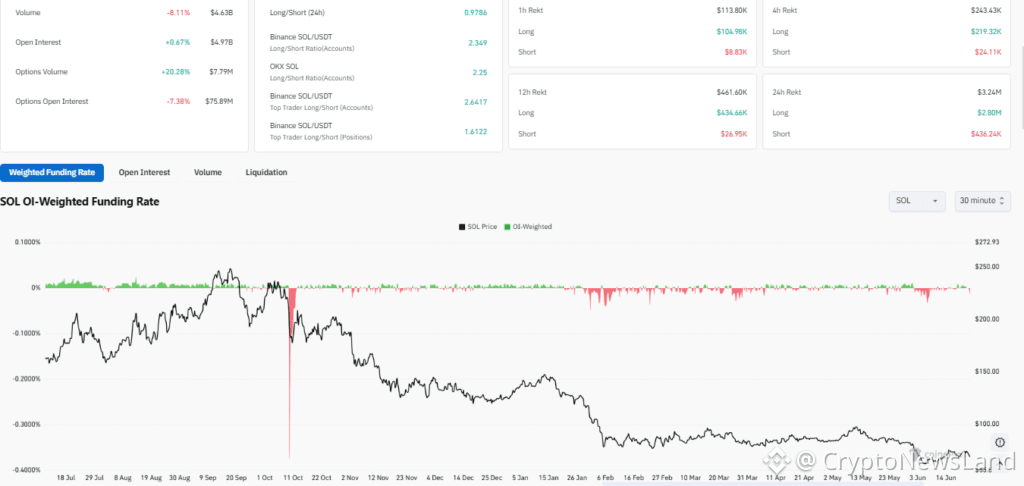This screenshot has width=1024, height=486.
Task: Click the $434.66K 12h long liquidations value
Action: [x=731, y=113]
